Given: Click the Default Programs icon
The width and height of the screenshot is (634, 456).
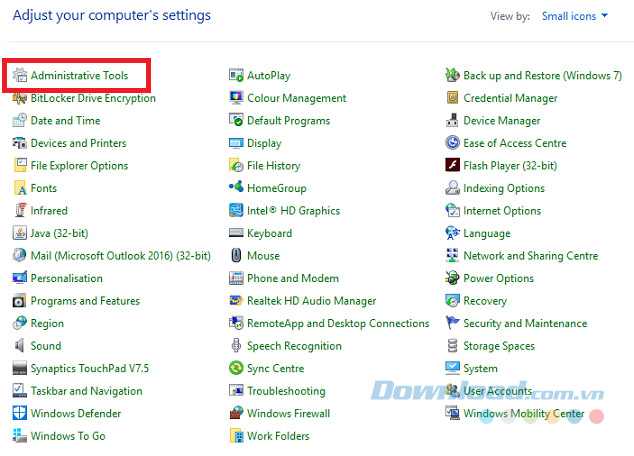Looking at the screenshot, I should point(236,120).
